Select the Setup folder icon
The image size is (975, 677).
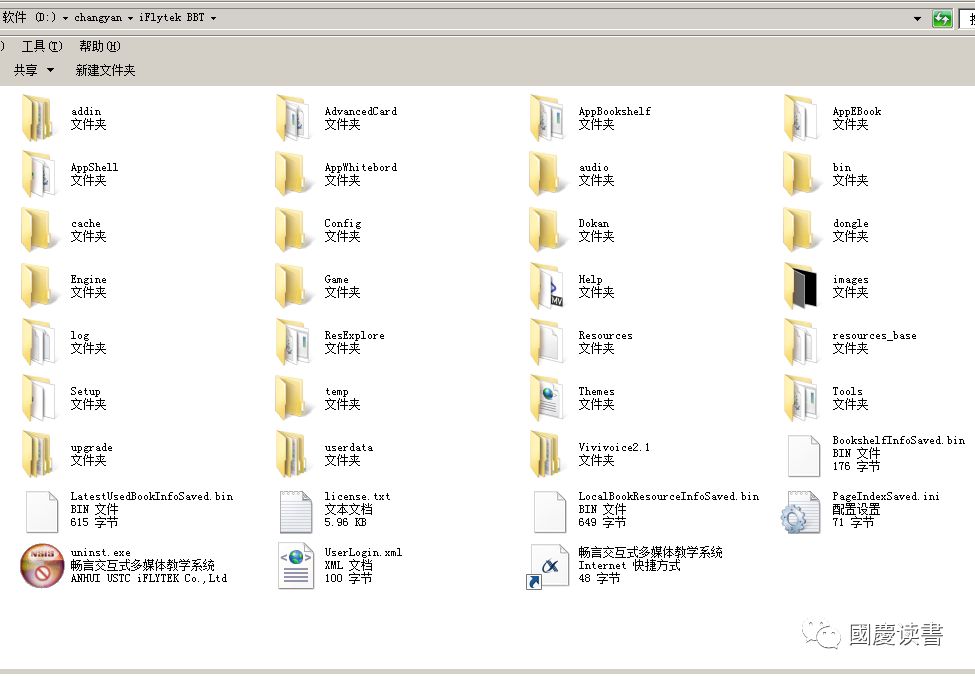point(39,397)
